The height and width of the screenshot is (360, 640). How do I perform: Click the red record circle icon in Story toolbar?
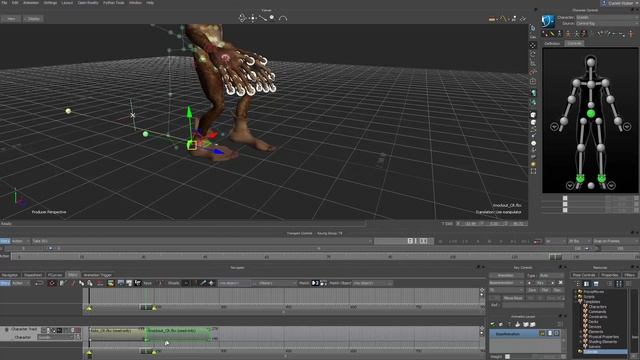coord(52,283)
